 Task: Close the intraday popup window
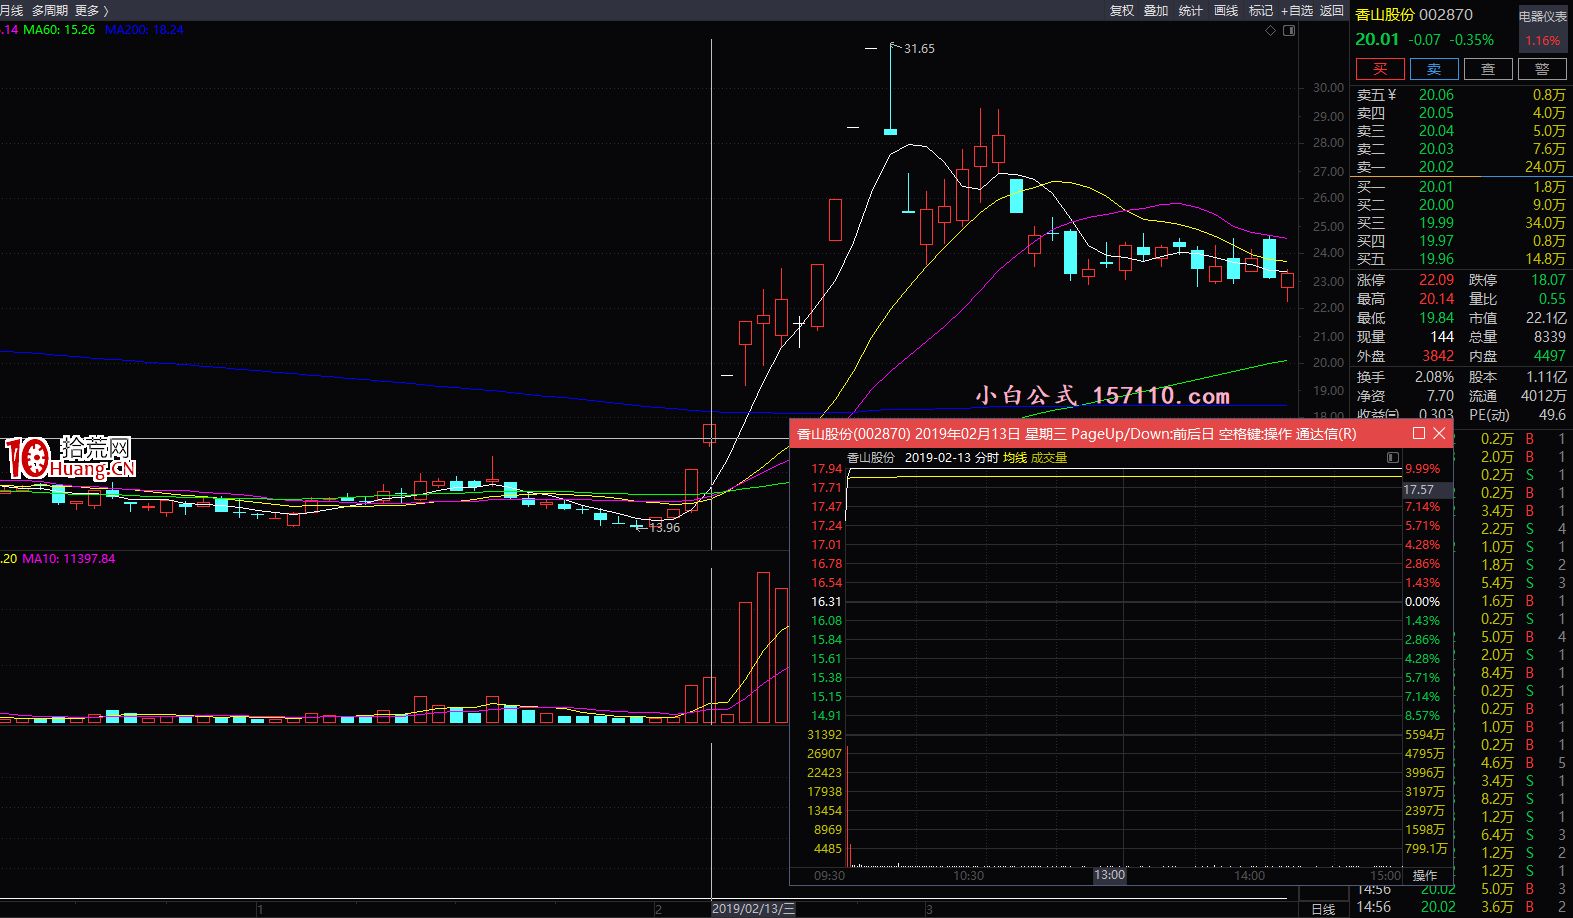click(x=1439, y=433)
